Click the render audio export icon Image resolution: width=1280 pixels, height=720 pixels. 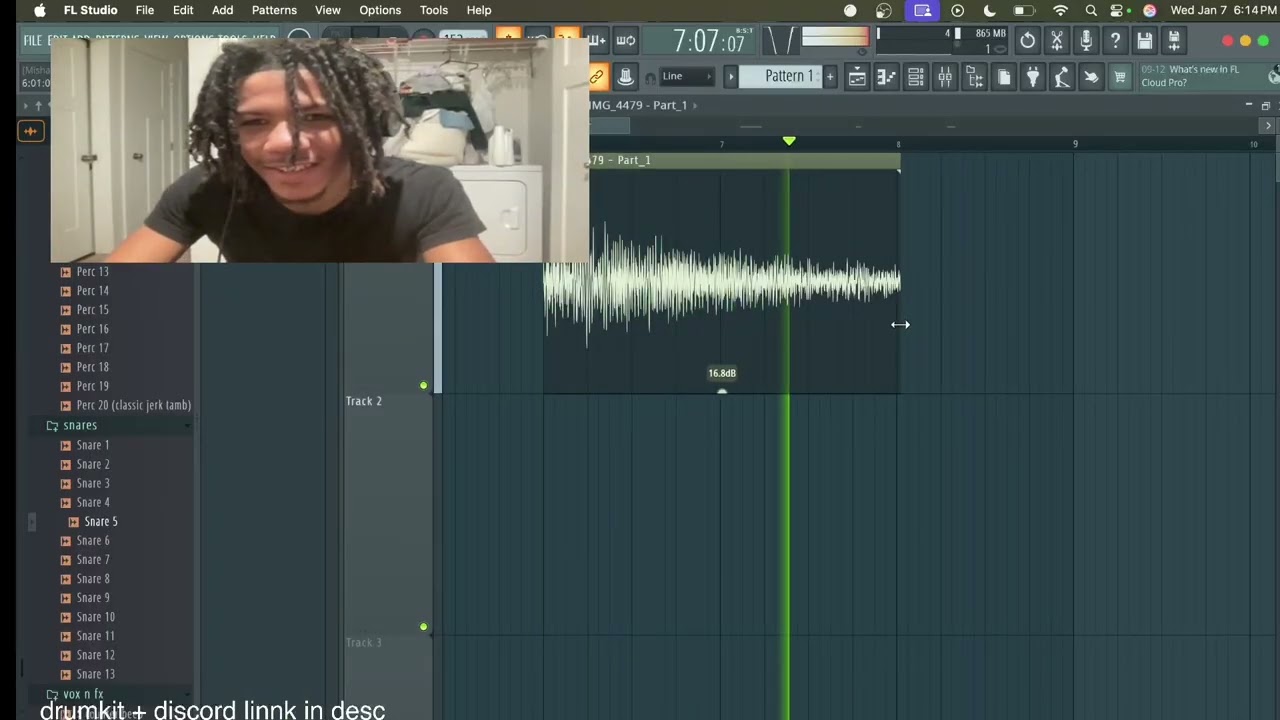point(1174,41)
